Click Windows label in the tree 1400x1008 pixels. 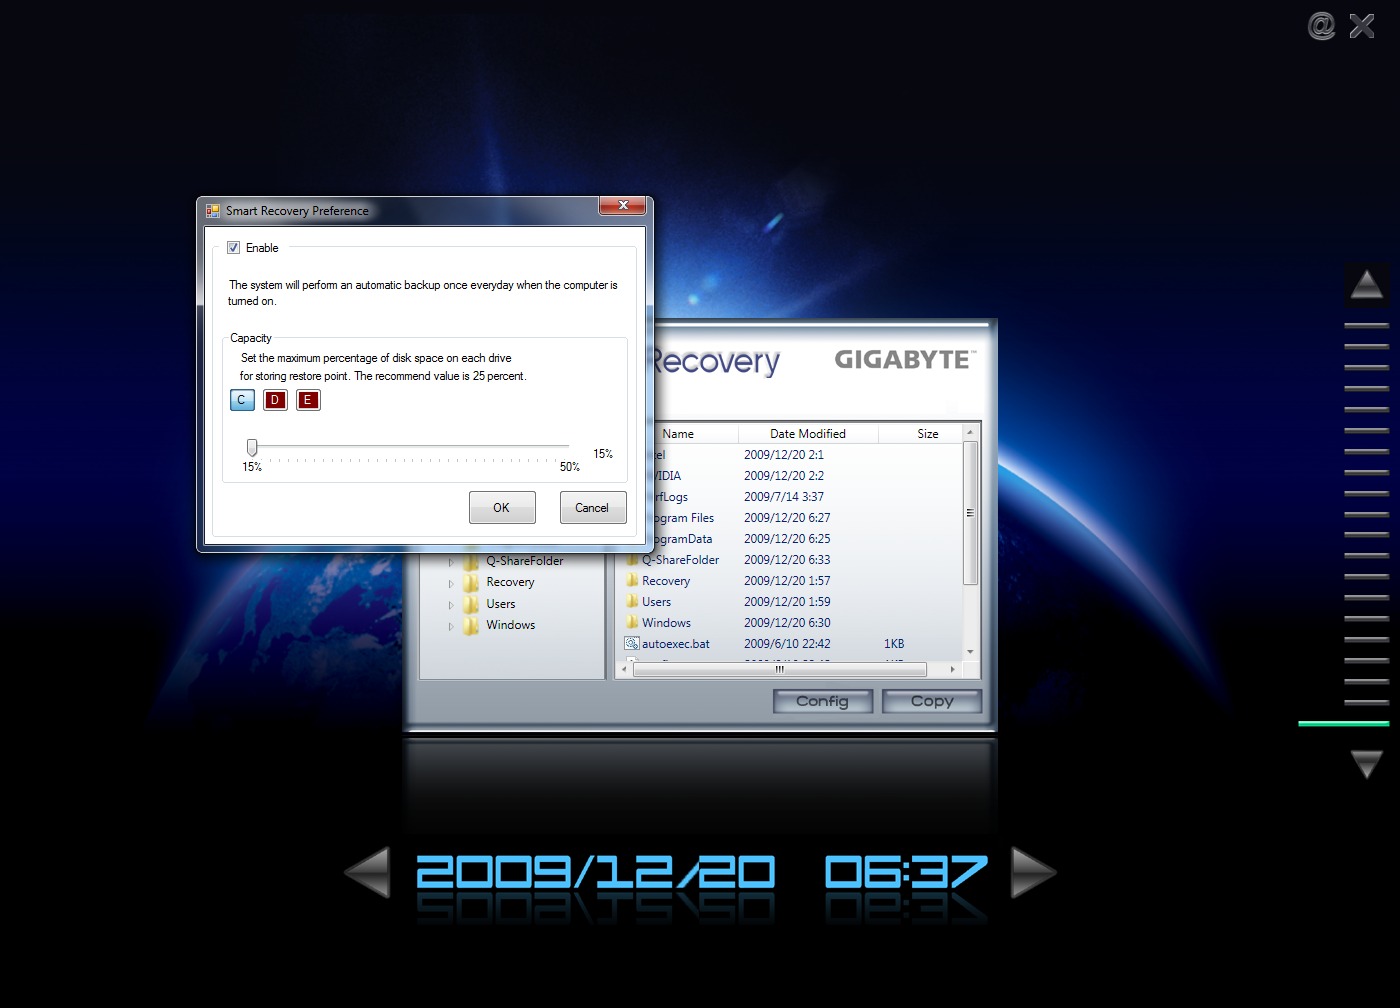pos(511,625)
